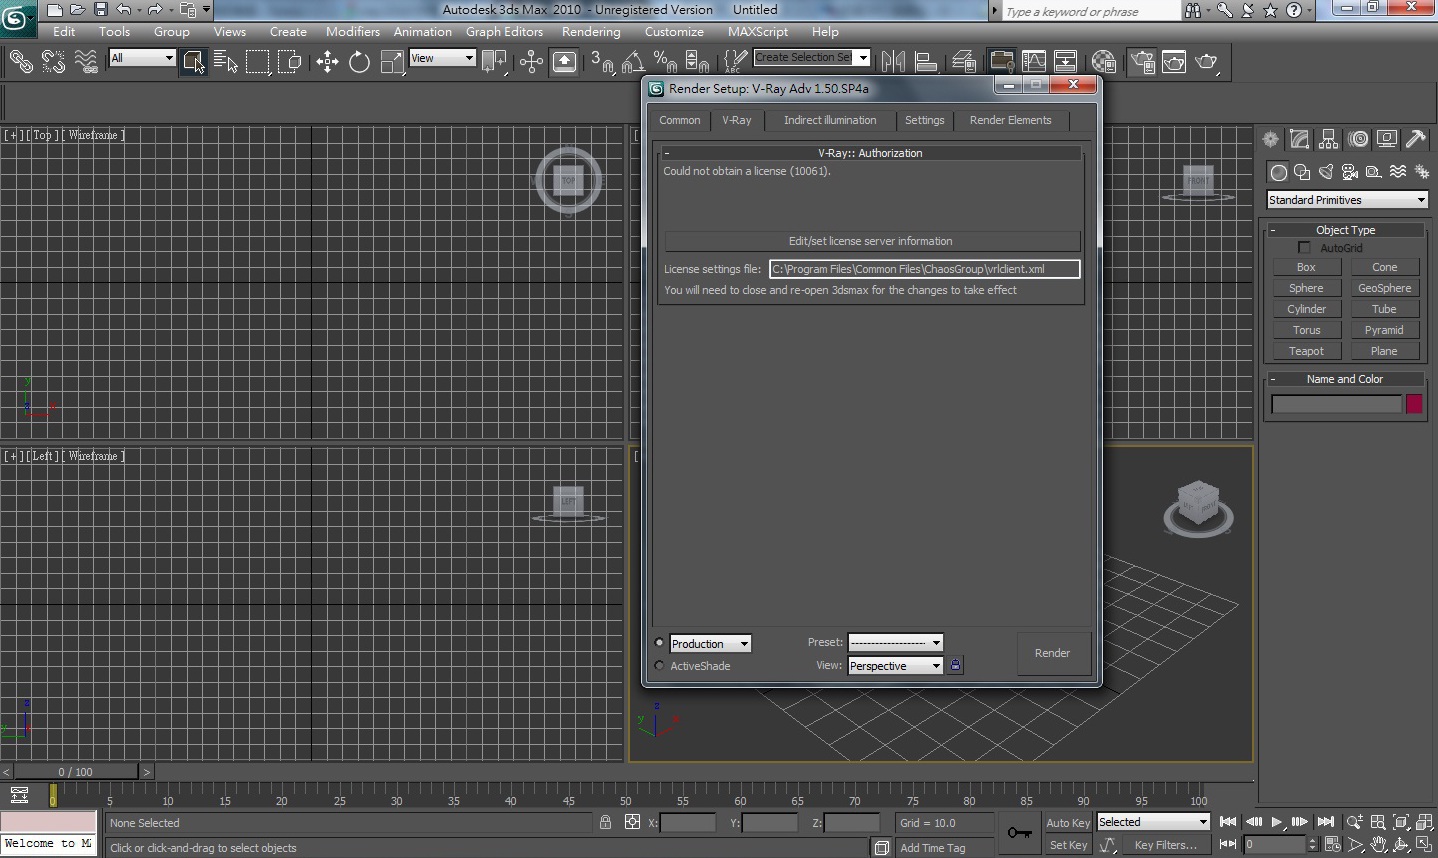Click Edit/set license server information
Screen dimensions: 1438x858
[x=871, y=241]
